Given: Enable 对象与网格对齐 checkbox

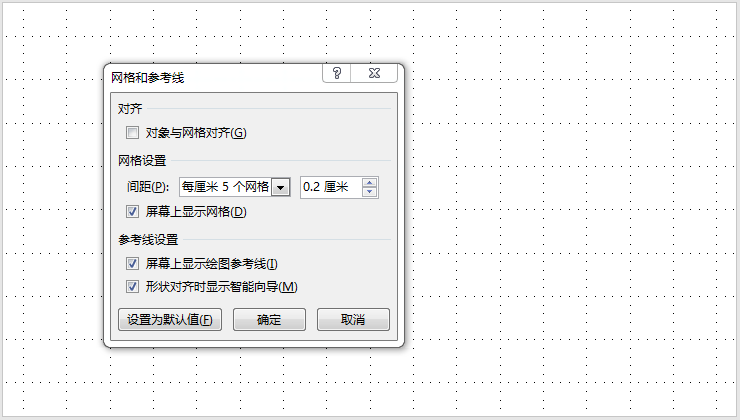Looking at the screenshot, I should (133, 133).
